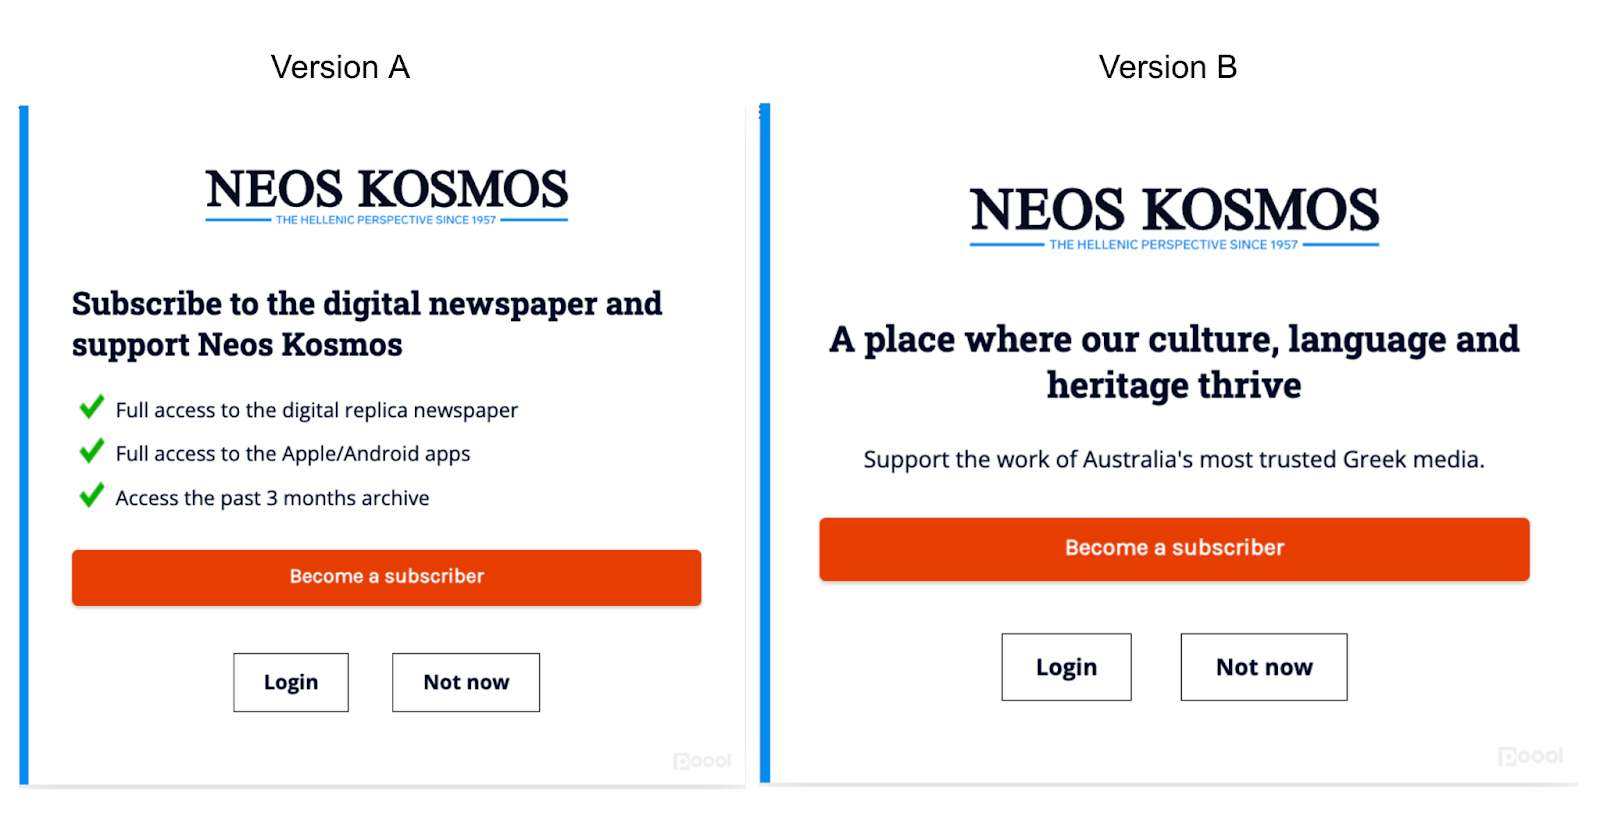Open Login from the Version A popup
This screenshot has width=1600, height=813.
(x=291, y=682)
